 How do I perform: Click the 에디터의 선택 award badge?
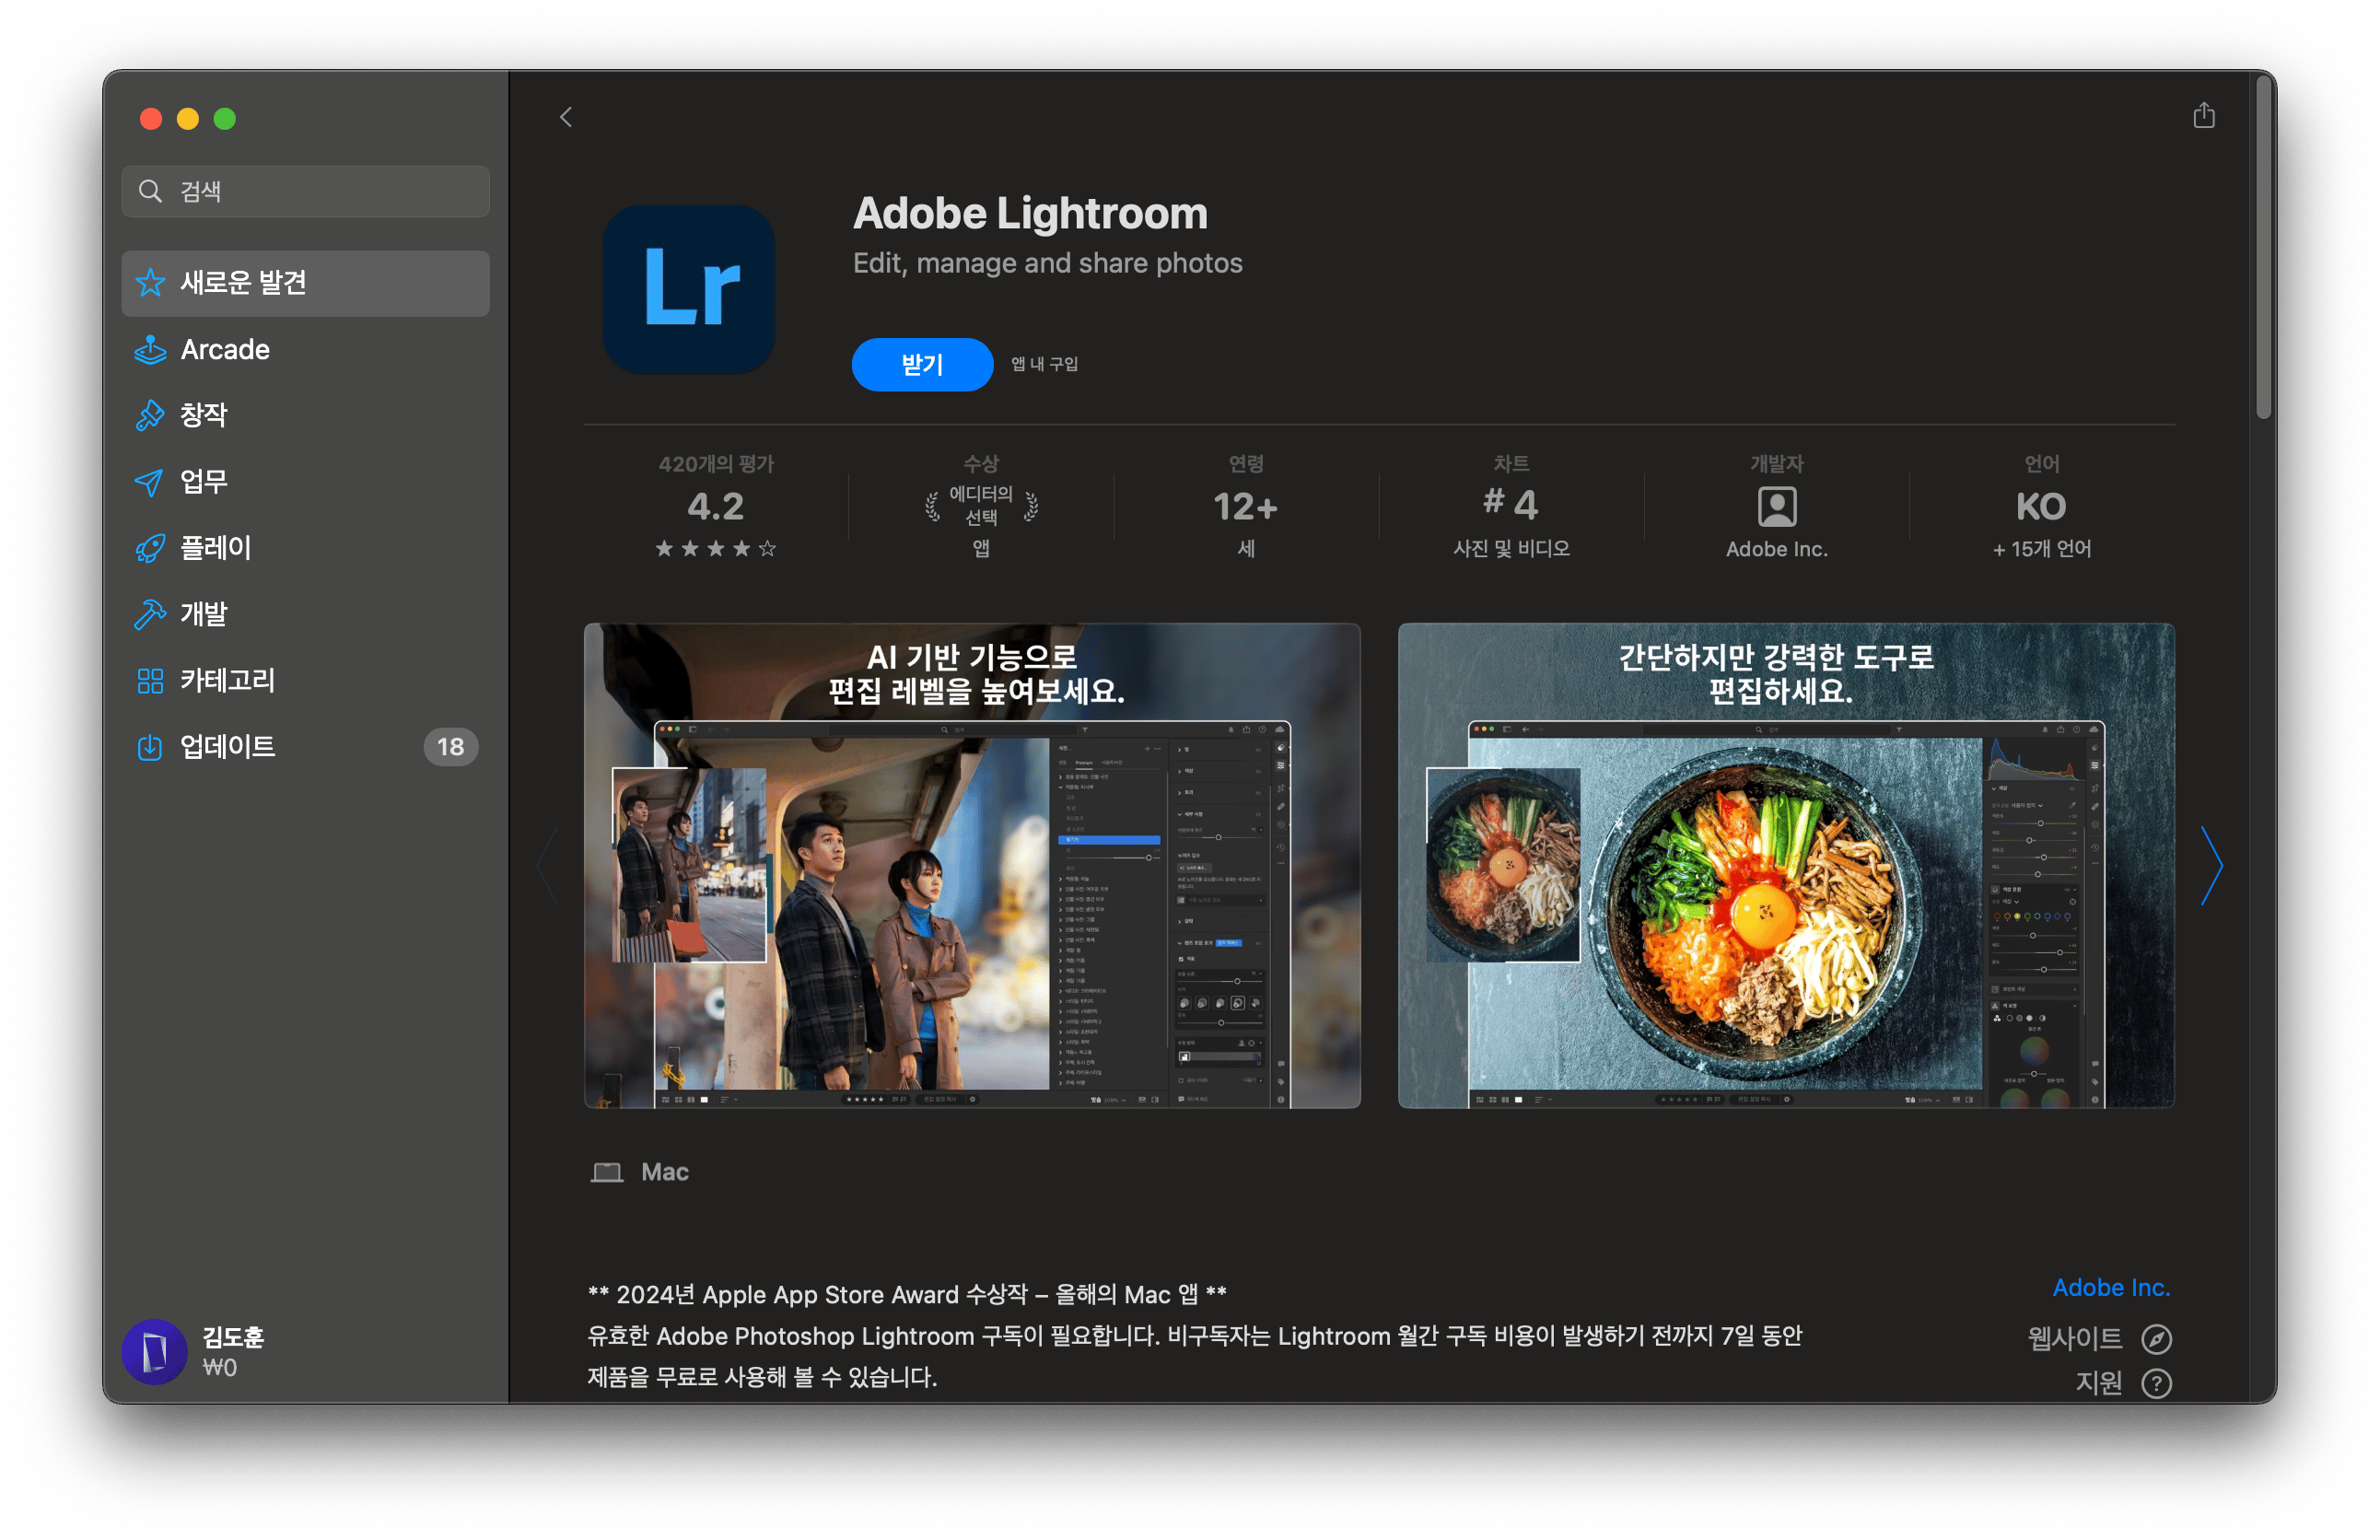[x=981, y=506]
